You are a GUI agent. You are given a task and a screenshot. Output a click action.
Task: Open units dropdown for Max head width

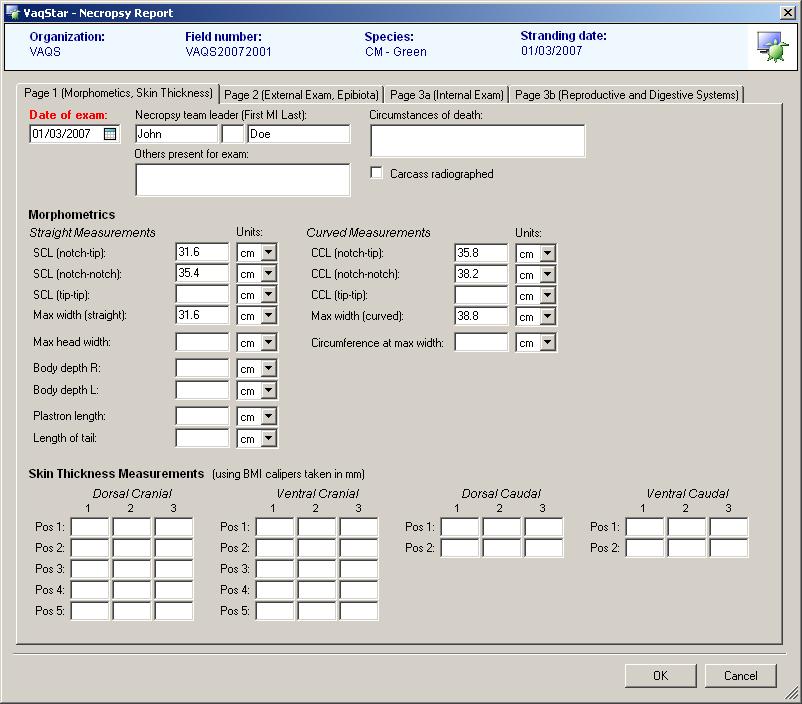[x=267, y=343]
